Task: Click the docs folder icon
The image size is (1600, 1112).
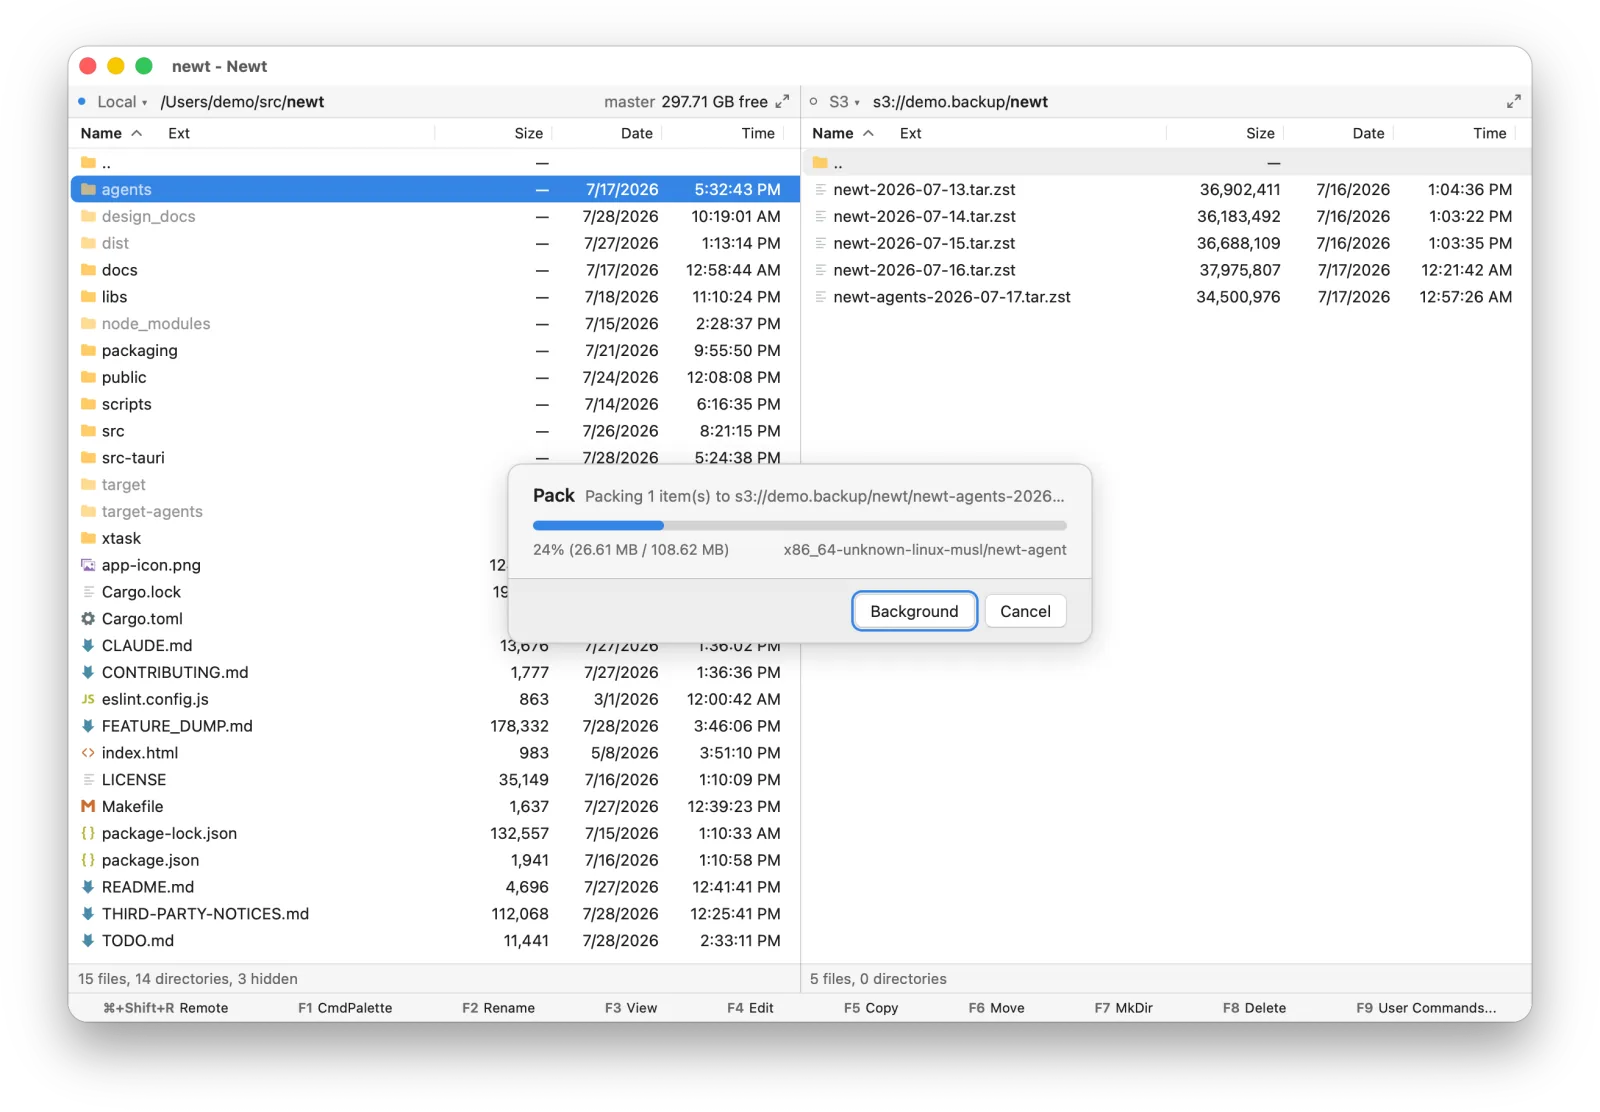Action: tap(88, 270)
